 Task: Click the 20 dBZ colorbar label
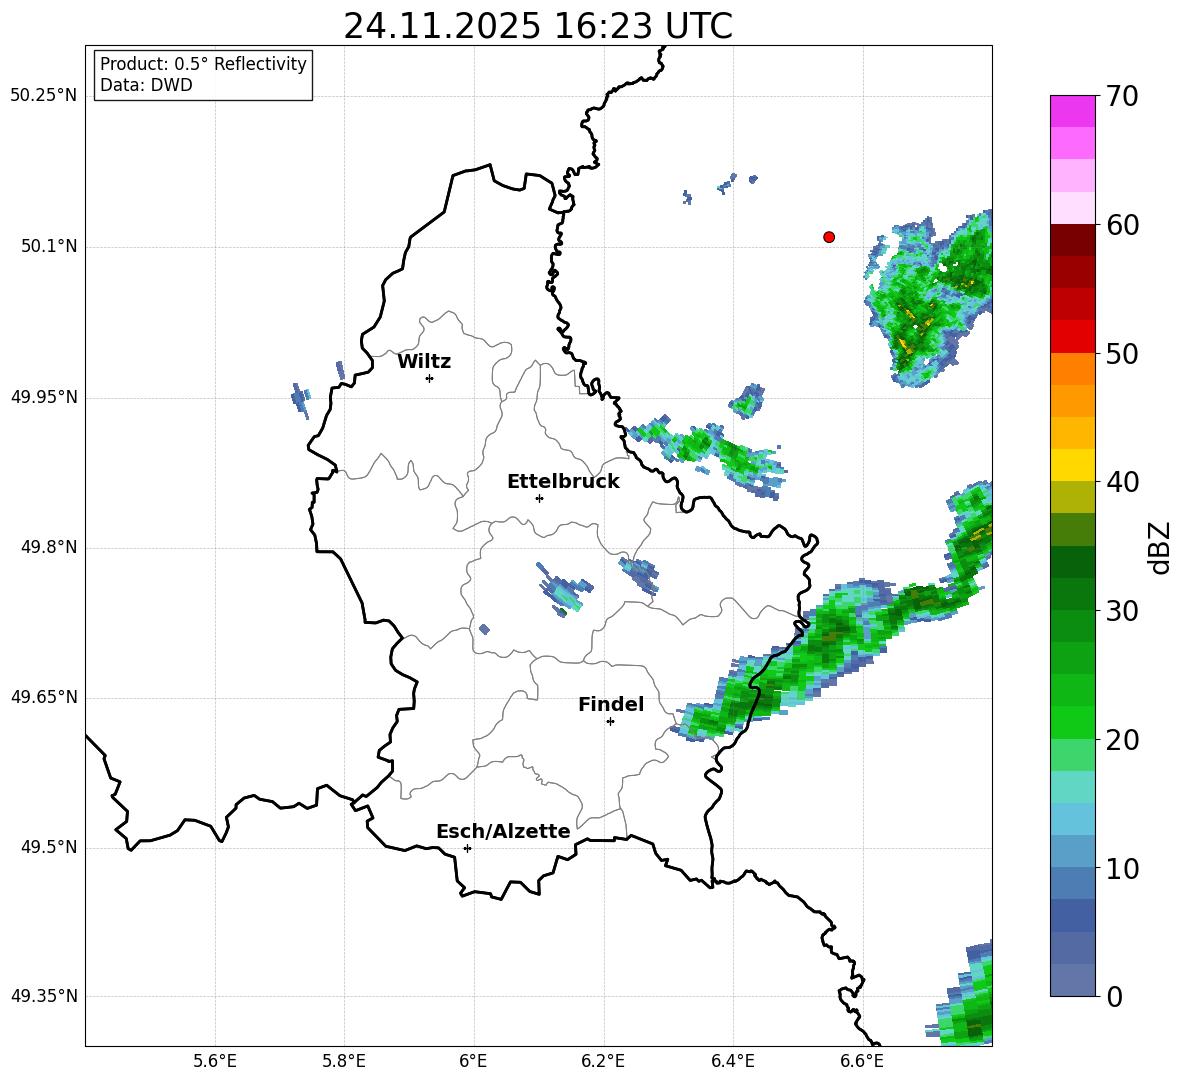click(1122, 740)
